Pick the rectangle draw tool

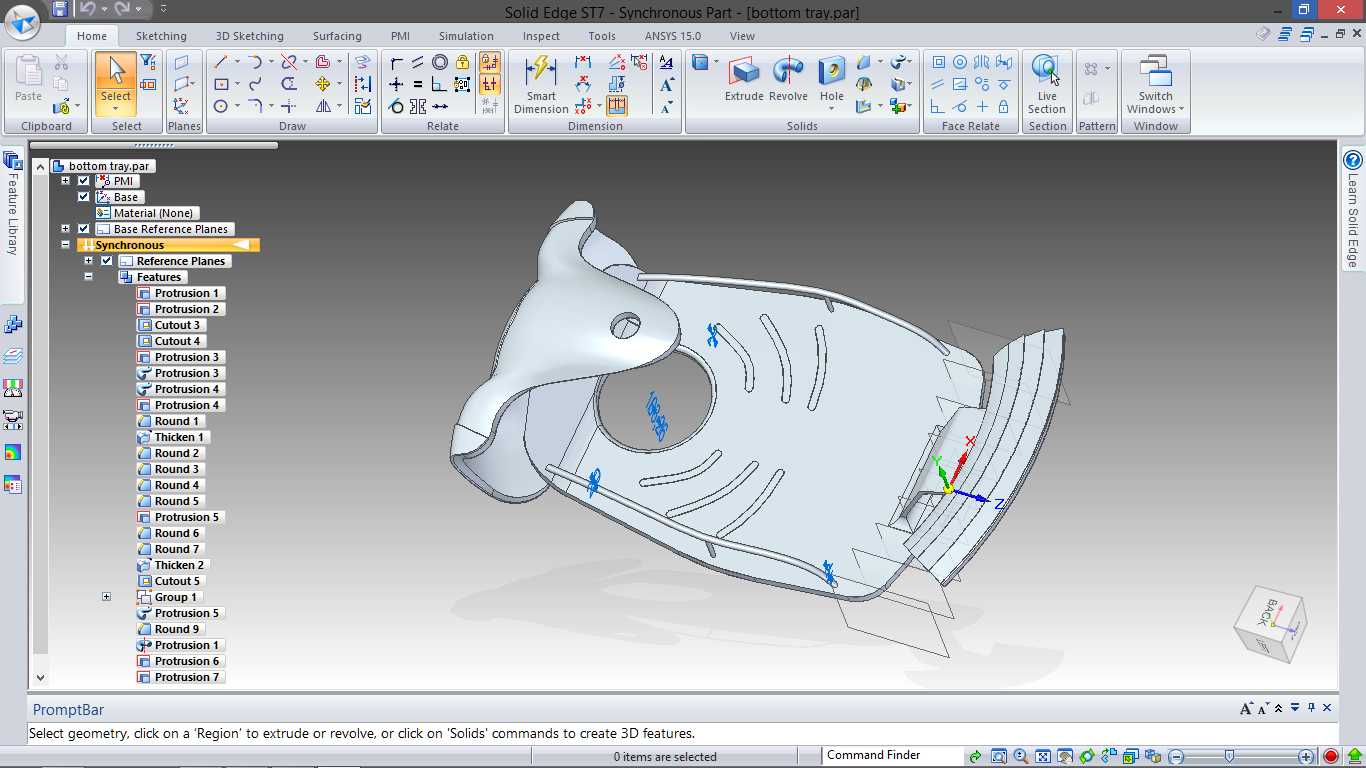tap(221, 84)
